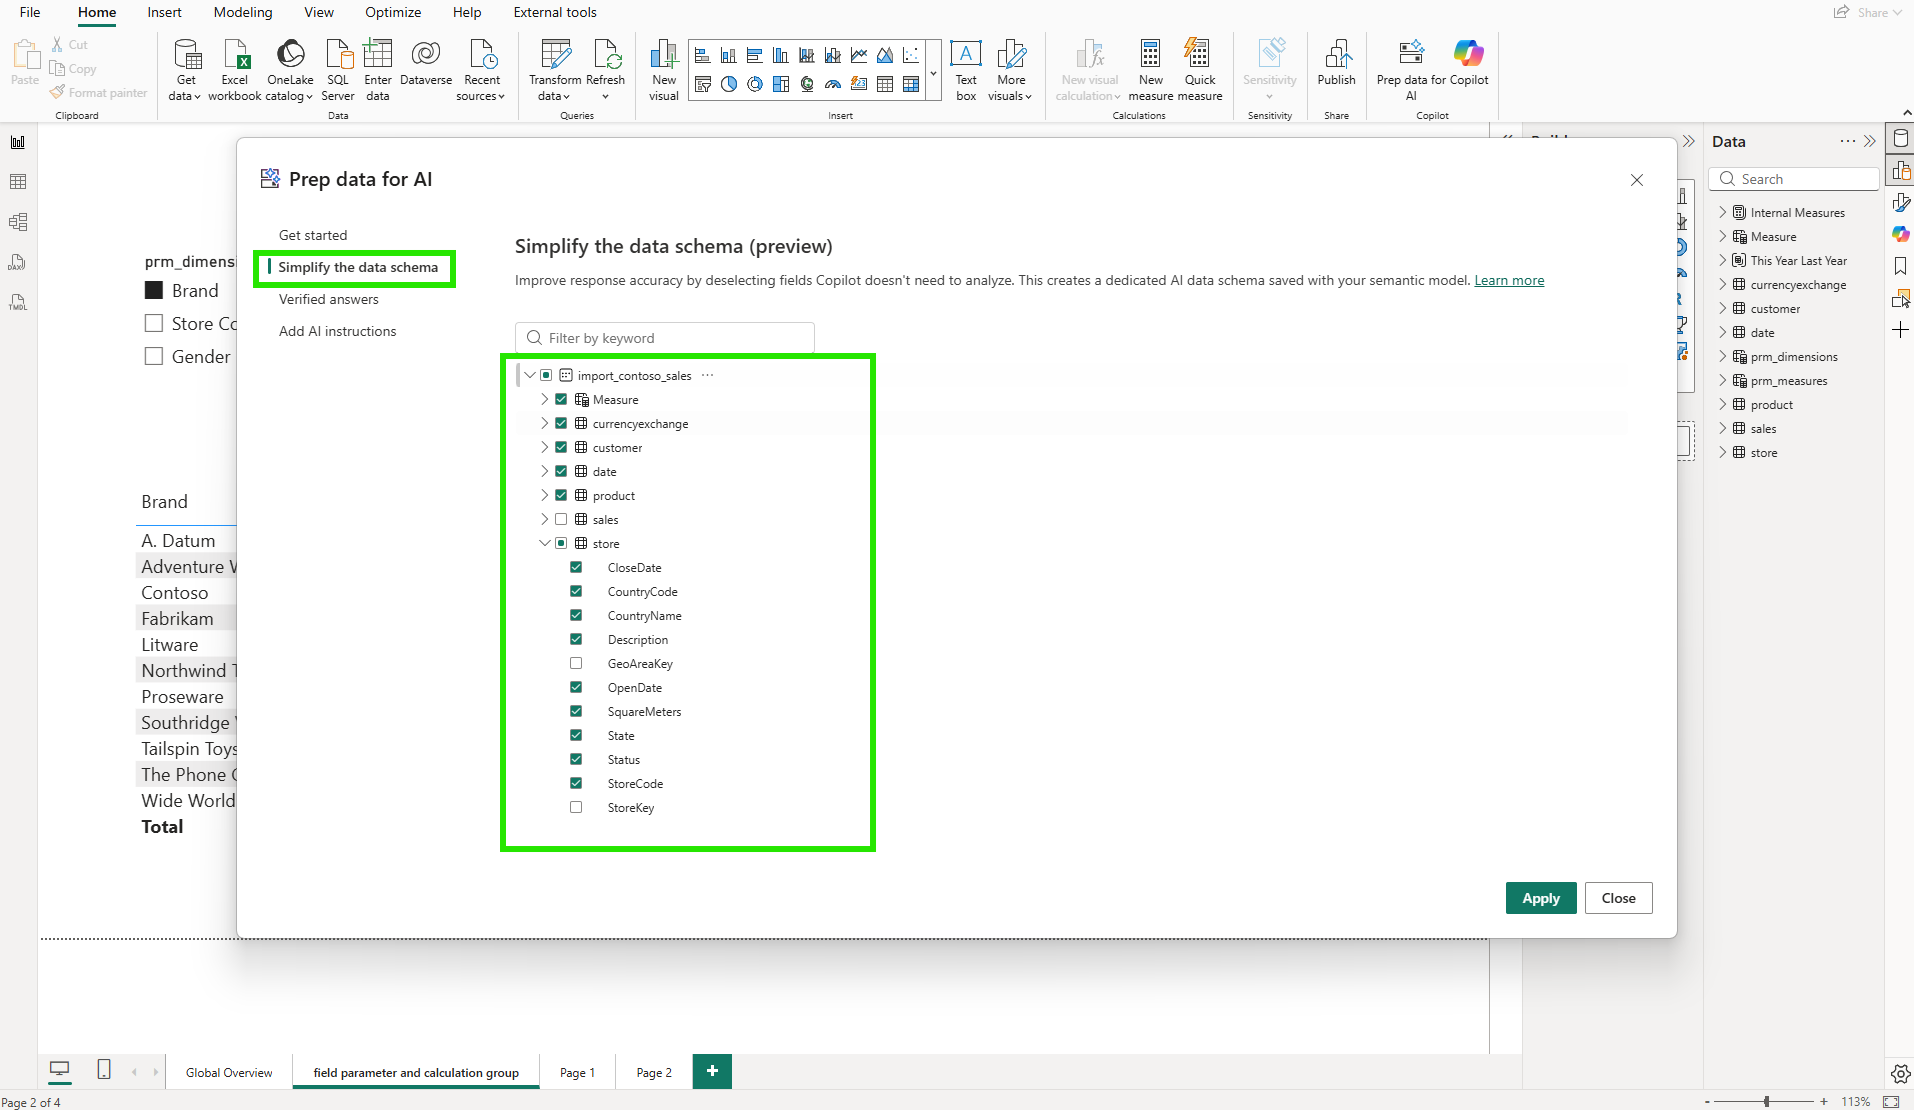Refresh the data queries
This screenshot has height=1110, width=1914.
(x=605, y=70)
